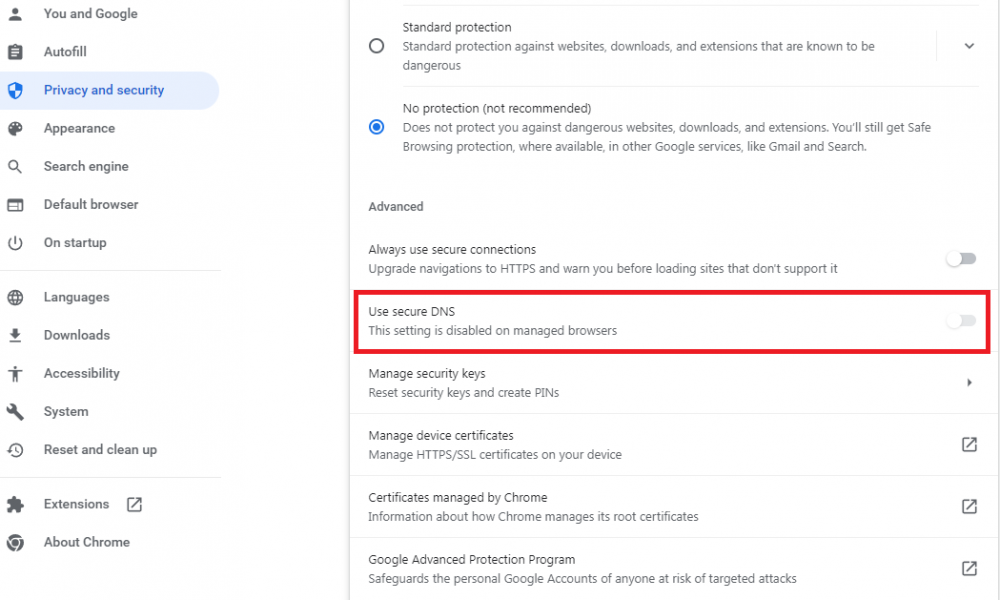Click the Privacy and security shield icon
The width and height of the screenshot is (1000, 600).
(15, 90)
